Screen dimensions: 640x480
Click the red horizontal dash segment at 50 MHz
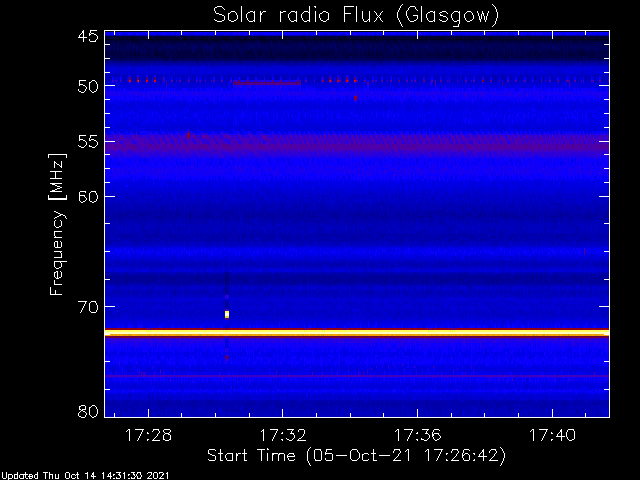point(267,83)
